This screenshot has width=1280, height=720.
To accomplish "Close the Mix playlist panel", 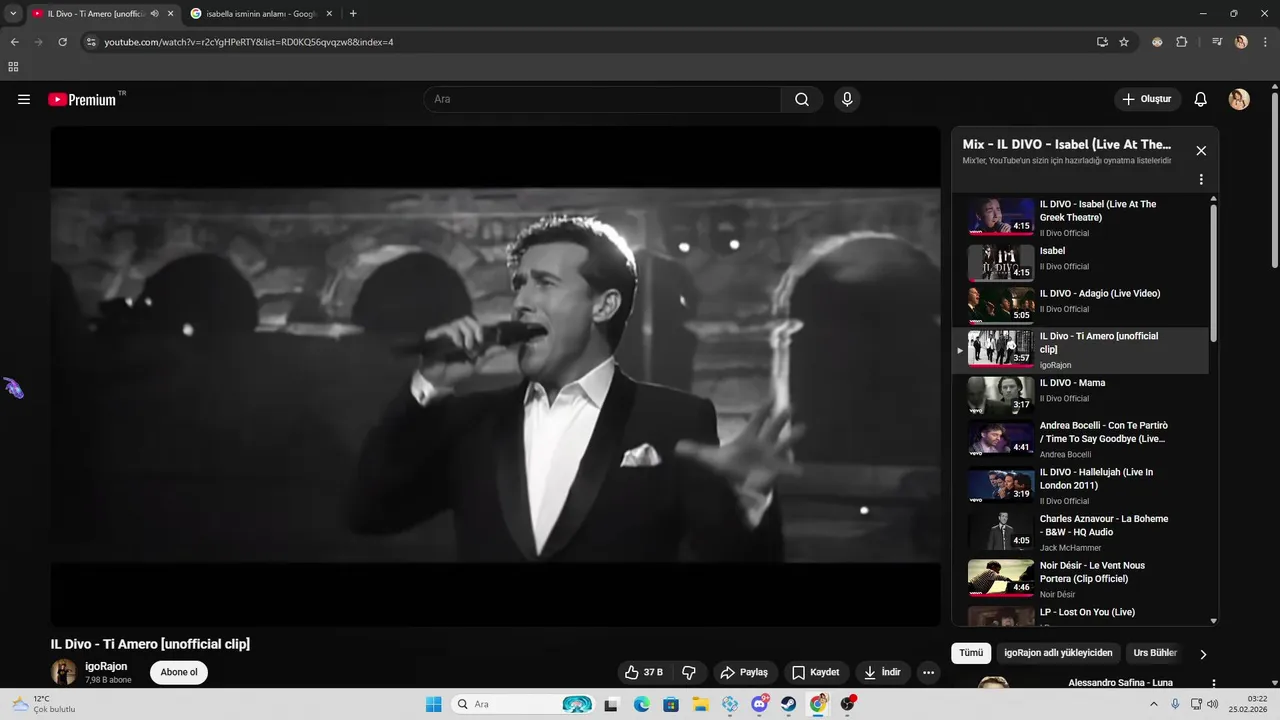I will click(x=1201, y=151).
